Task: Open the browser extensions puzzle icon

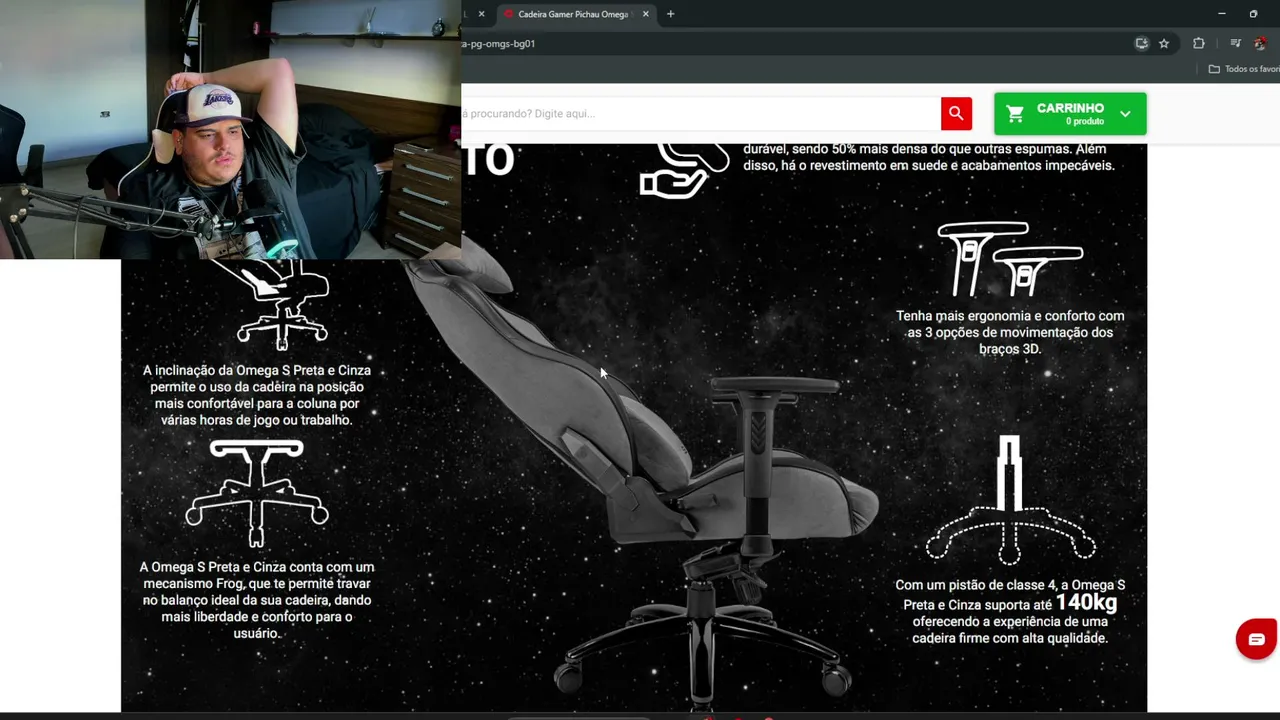Action: coord(1198,44)
